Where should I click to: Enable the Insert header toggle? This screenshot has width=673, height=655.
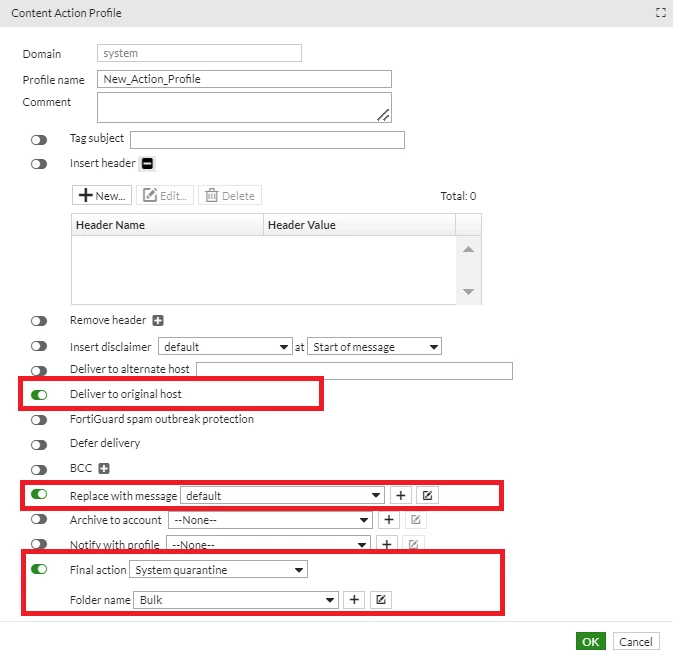click(39, 164)
